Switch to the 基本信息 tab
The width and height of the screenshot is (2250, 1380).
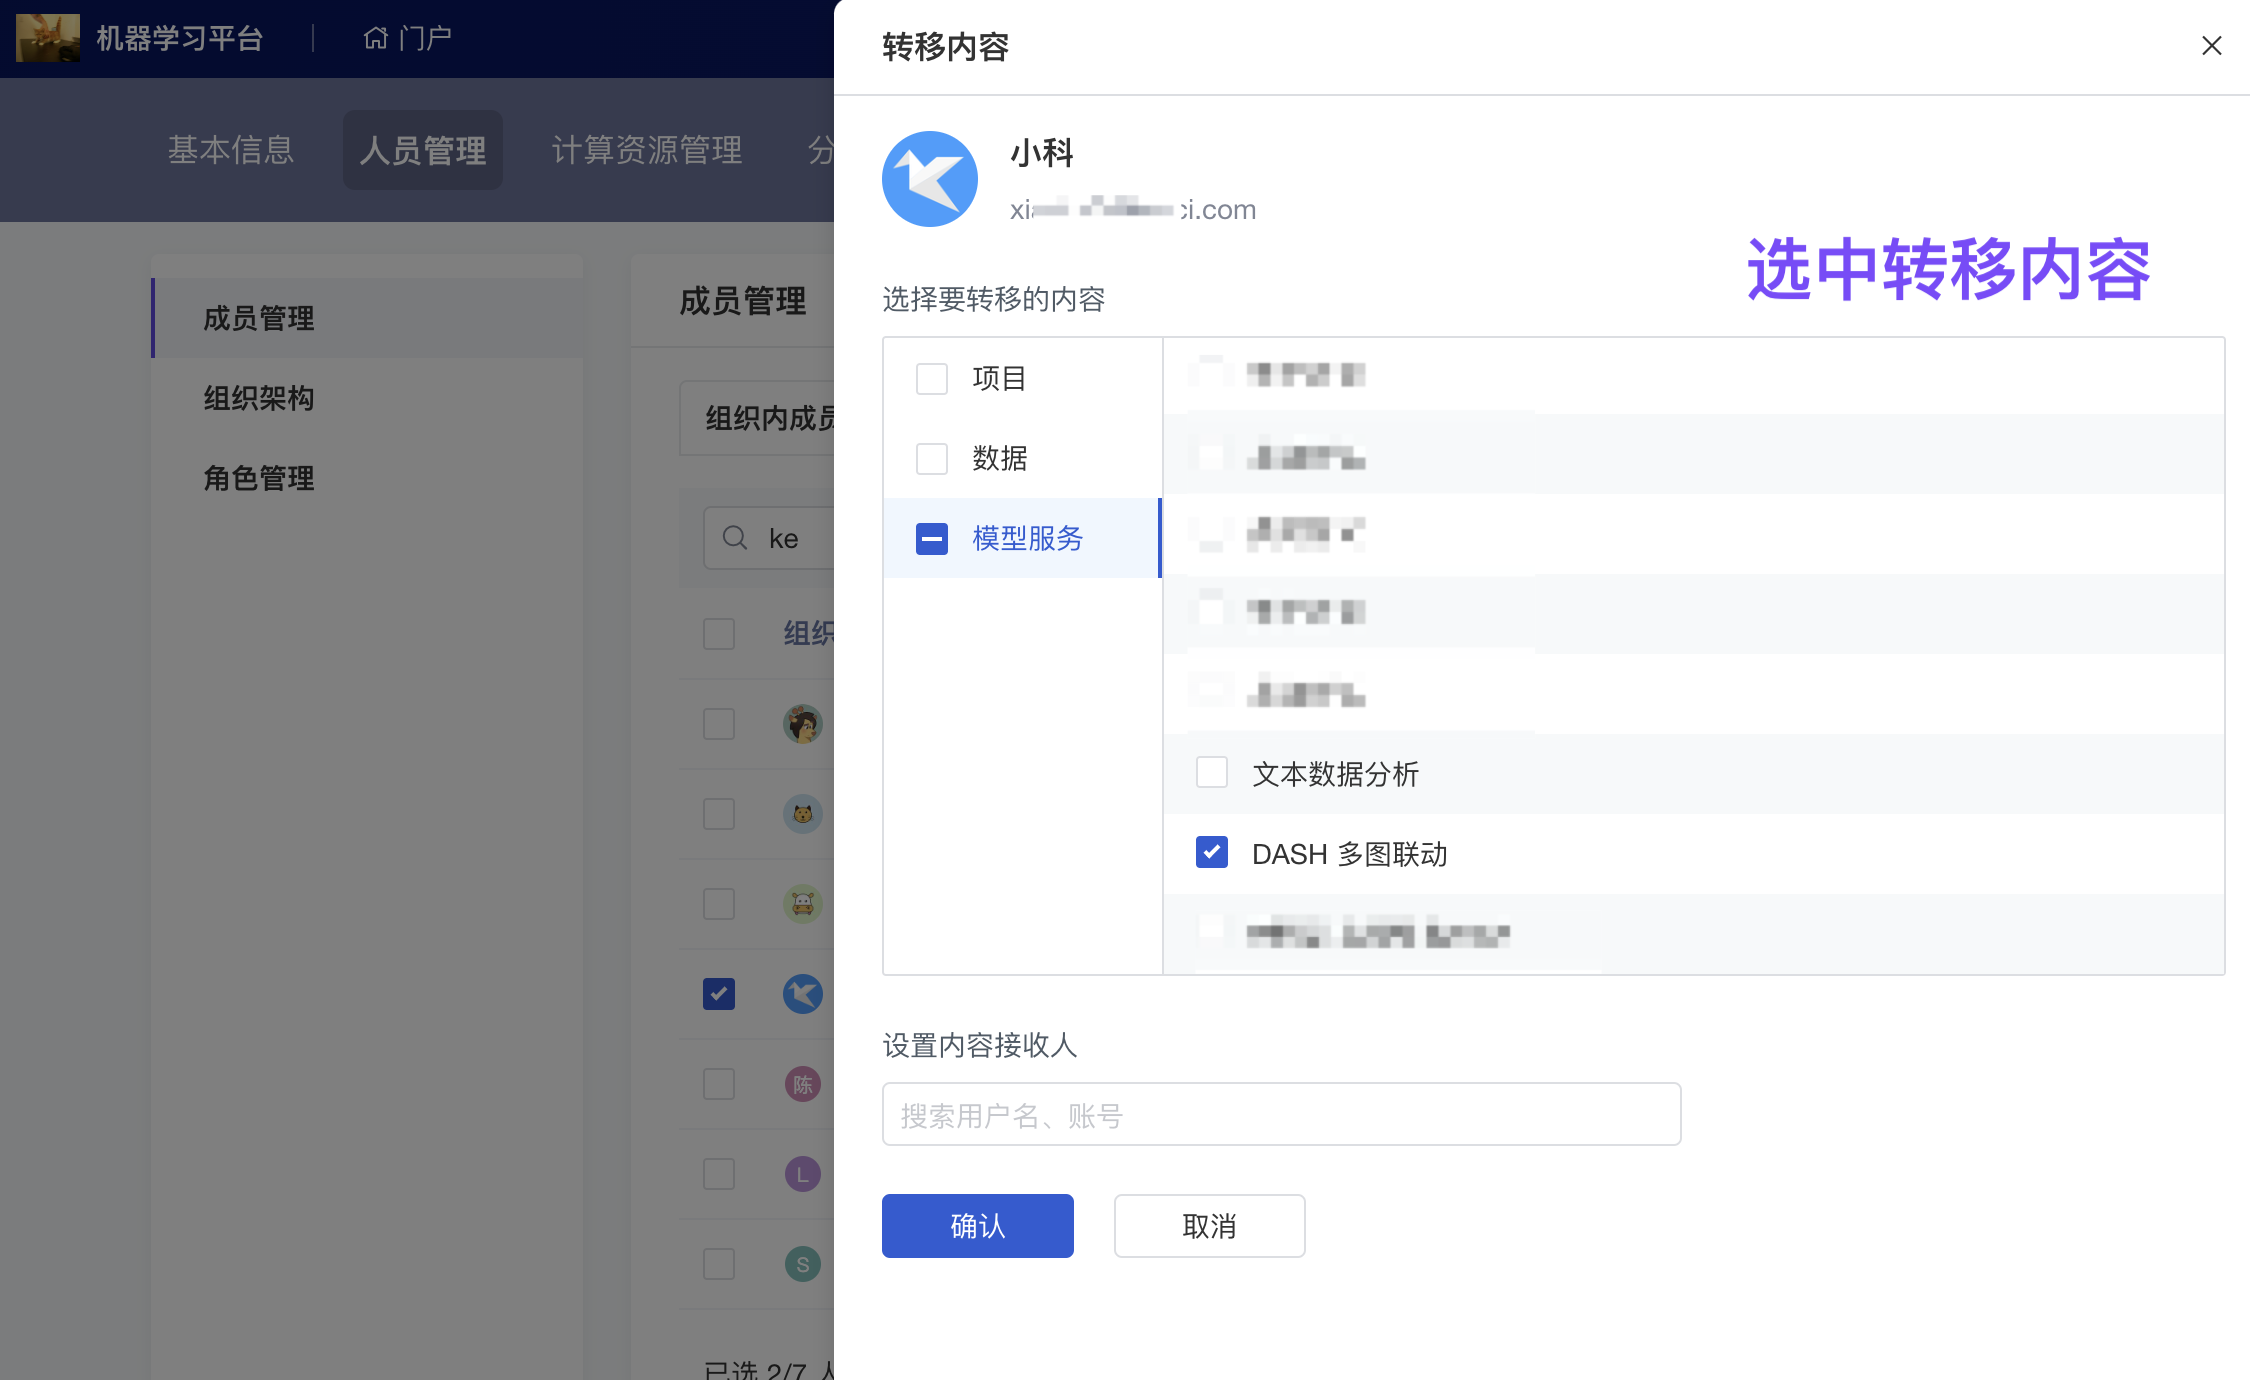[x=231, y=150]
